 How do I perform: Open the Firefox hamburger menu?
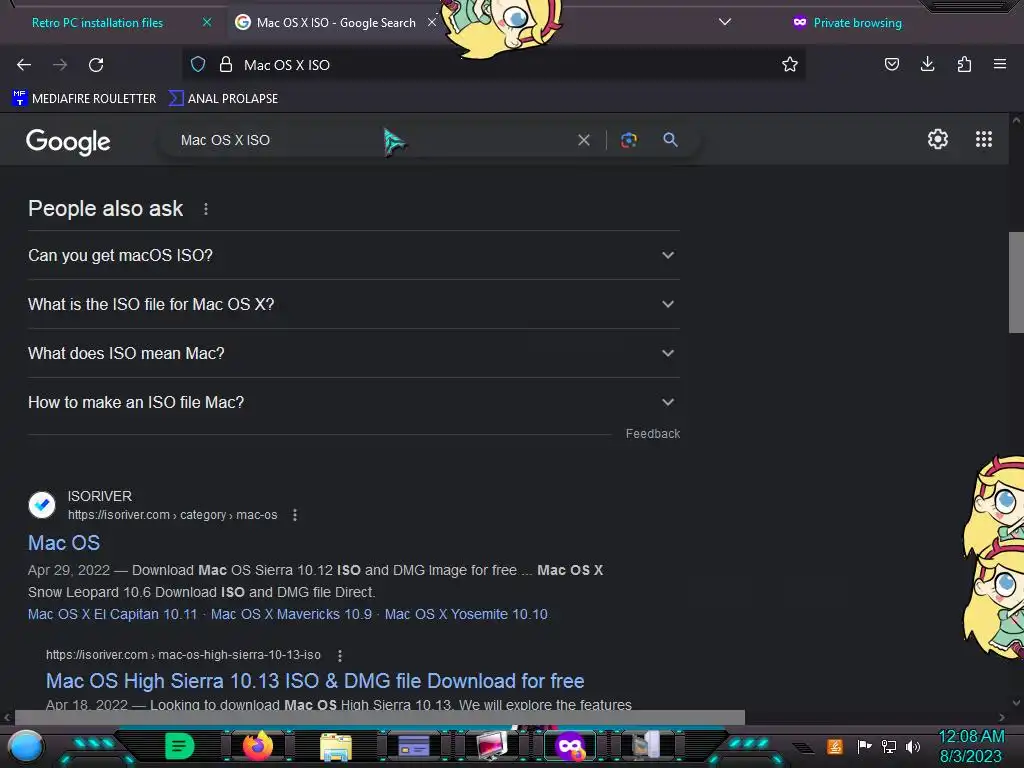coord(999,64)
